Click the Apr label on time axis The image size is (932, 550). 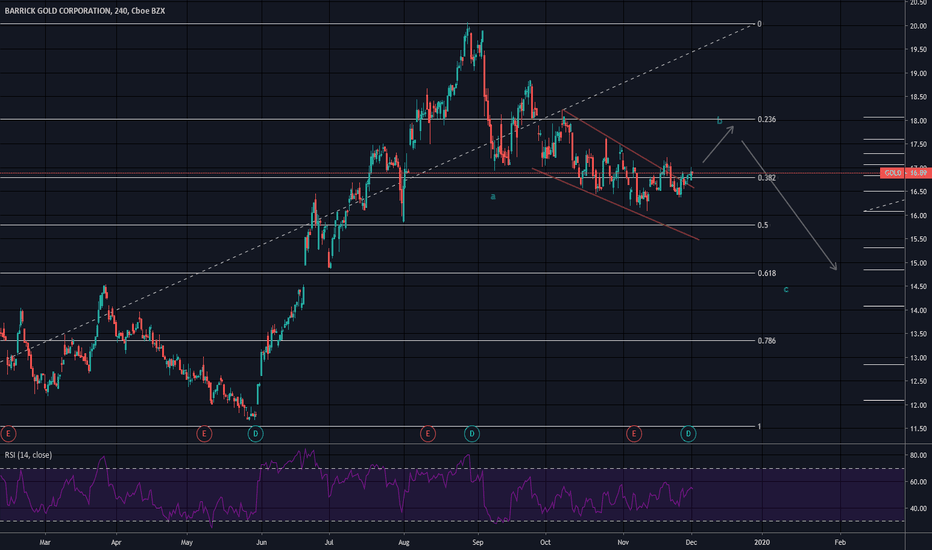[116, 542]
